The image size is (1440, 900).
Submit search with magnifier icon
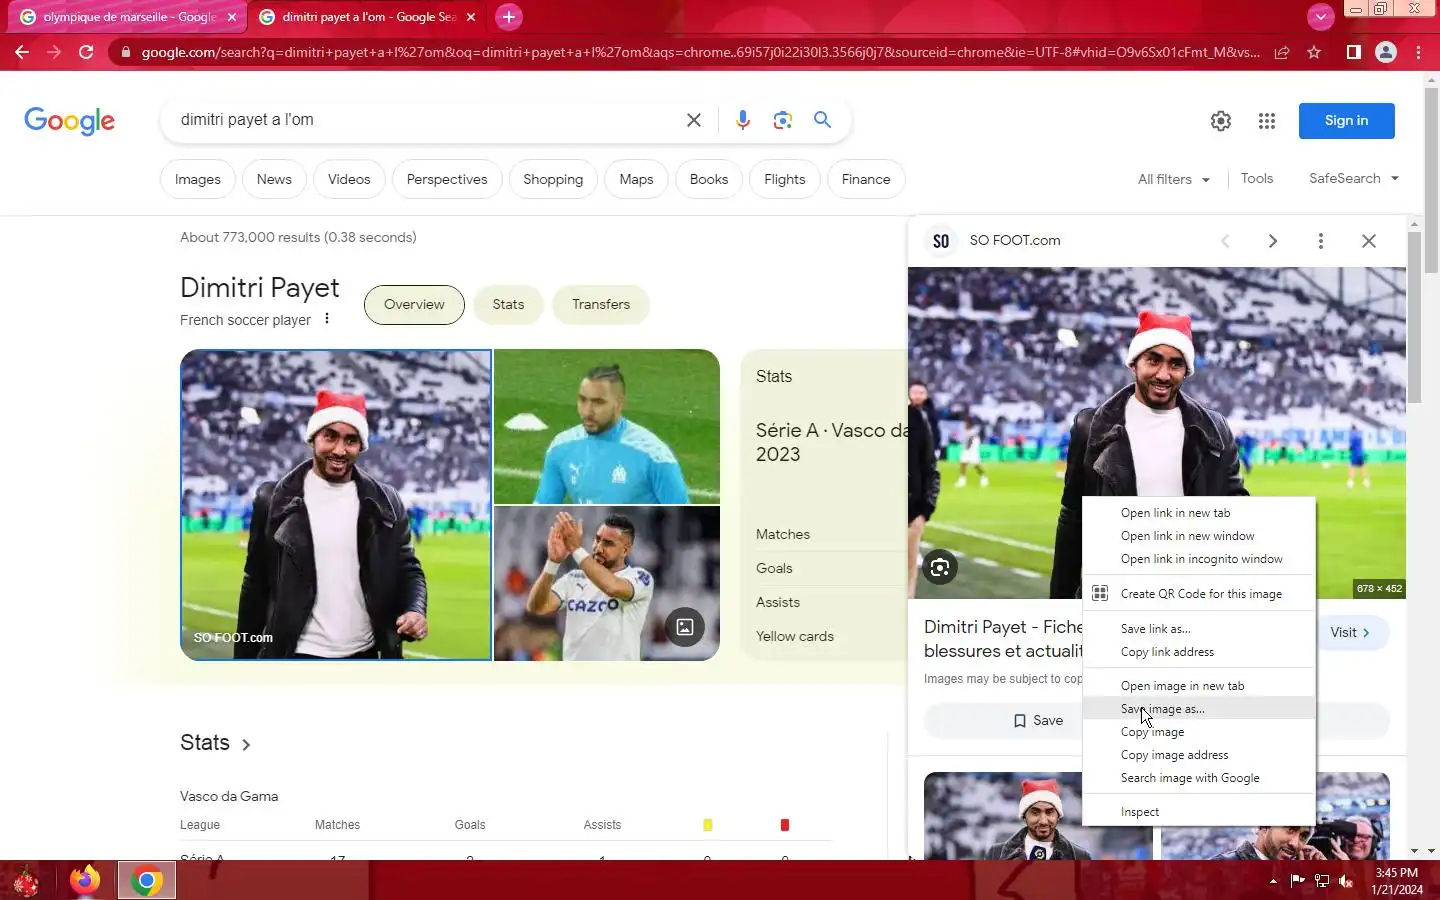822,120
